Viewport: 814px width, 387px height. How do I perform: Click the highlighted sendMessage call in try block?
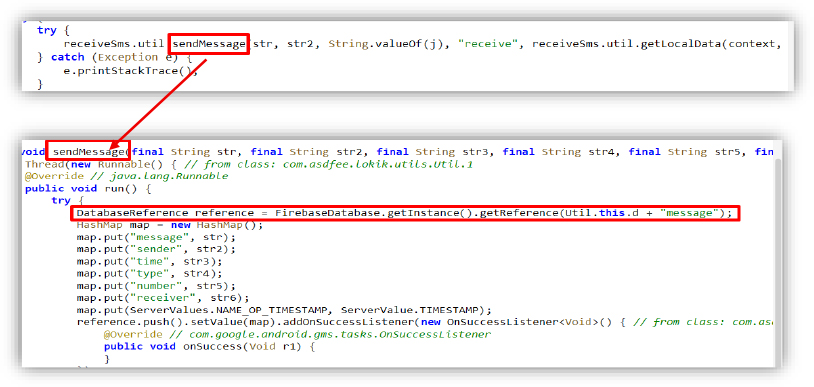pyautogui.click(x=209, y=44)
